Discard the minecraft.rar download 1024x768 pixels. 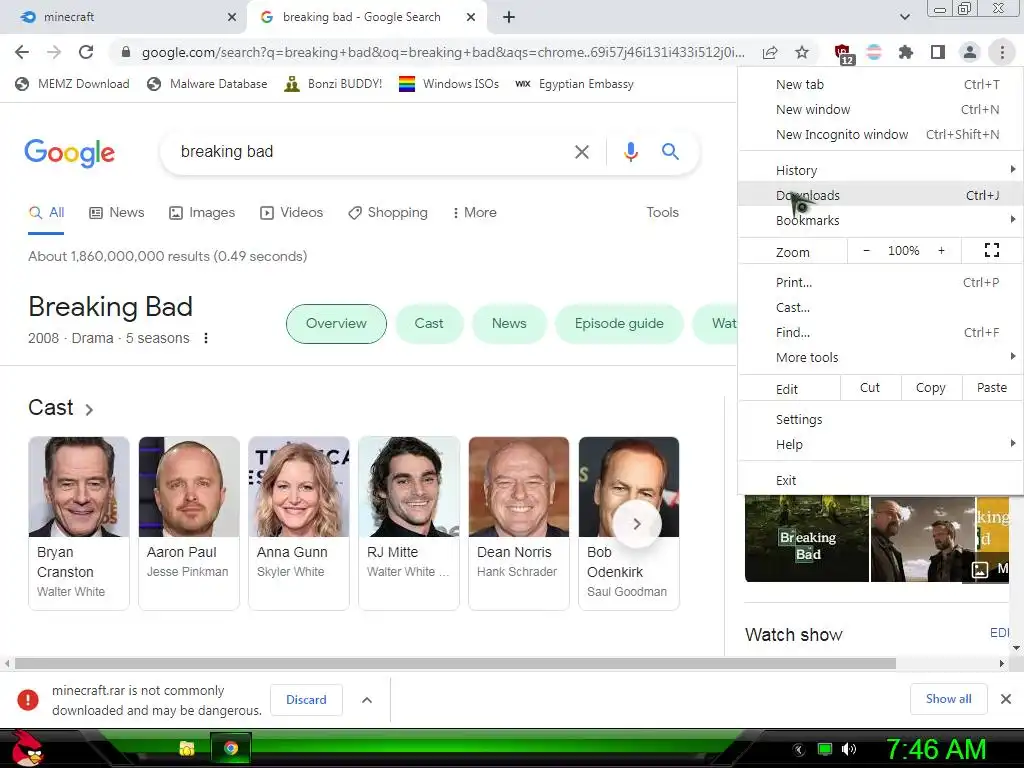tap(306, 699)
